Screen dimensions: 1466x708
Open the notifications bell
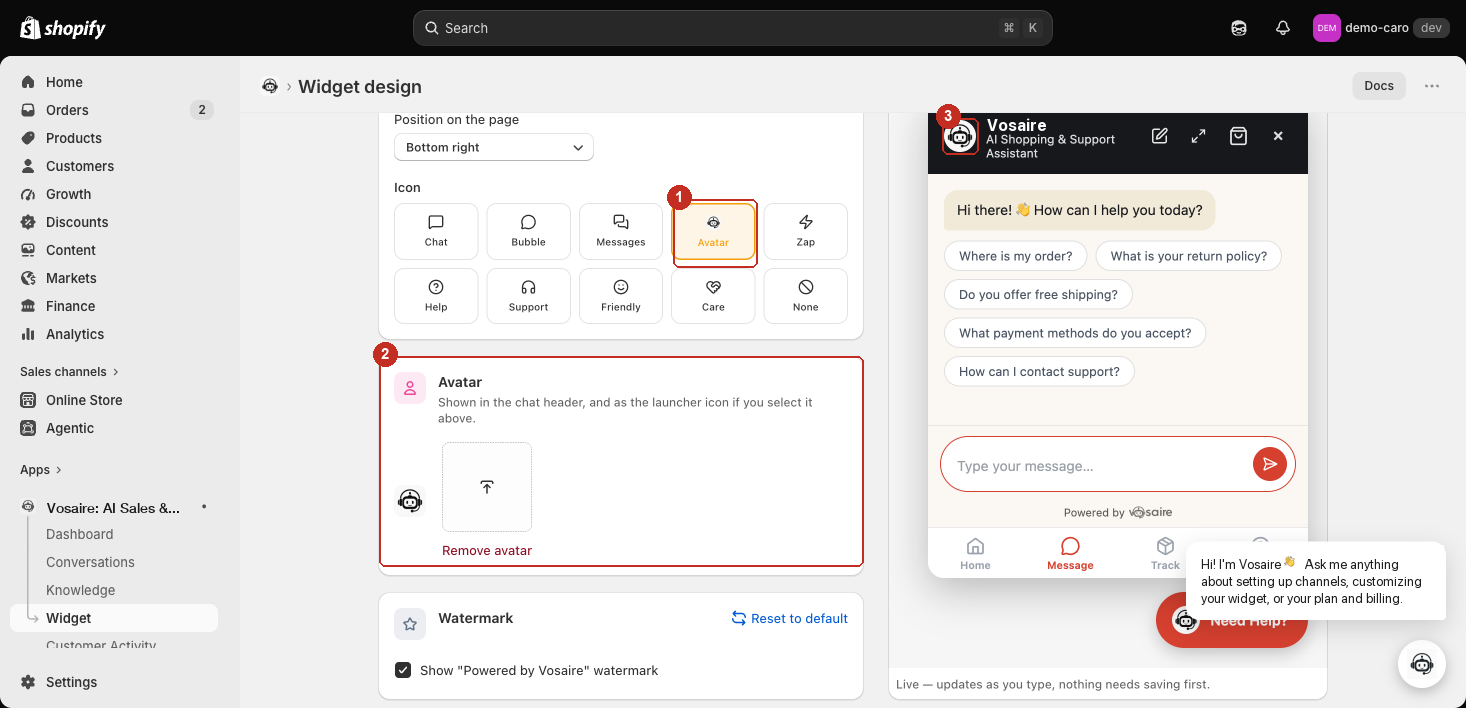1283,28
